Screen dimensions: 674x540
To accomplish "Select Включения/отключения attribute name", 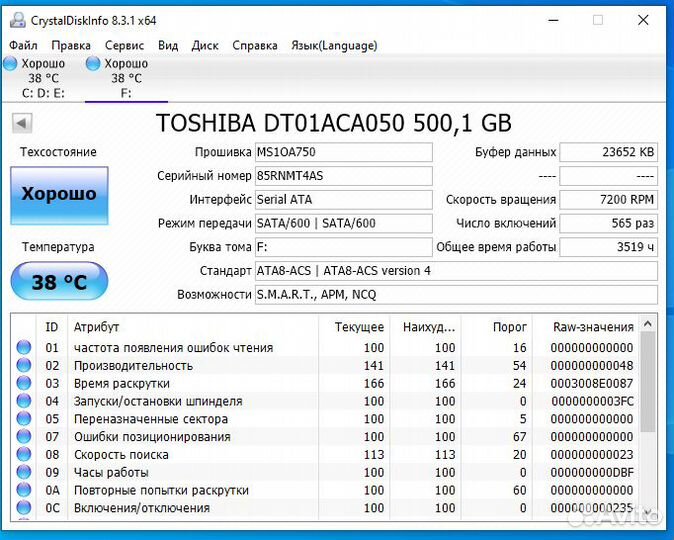I will (x=142, y=508).
